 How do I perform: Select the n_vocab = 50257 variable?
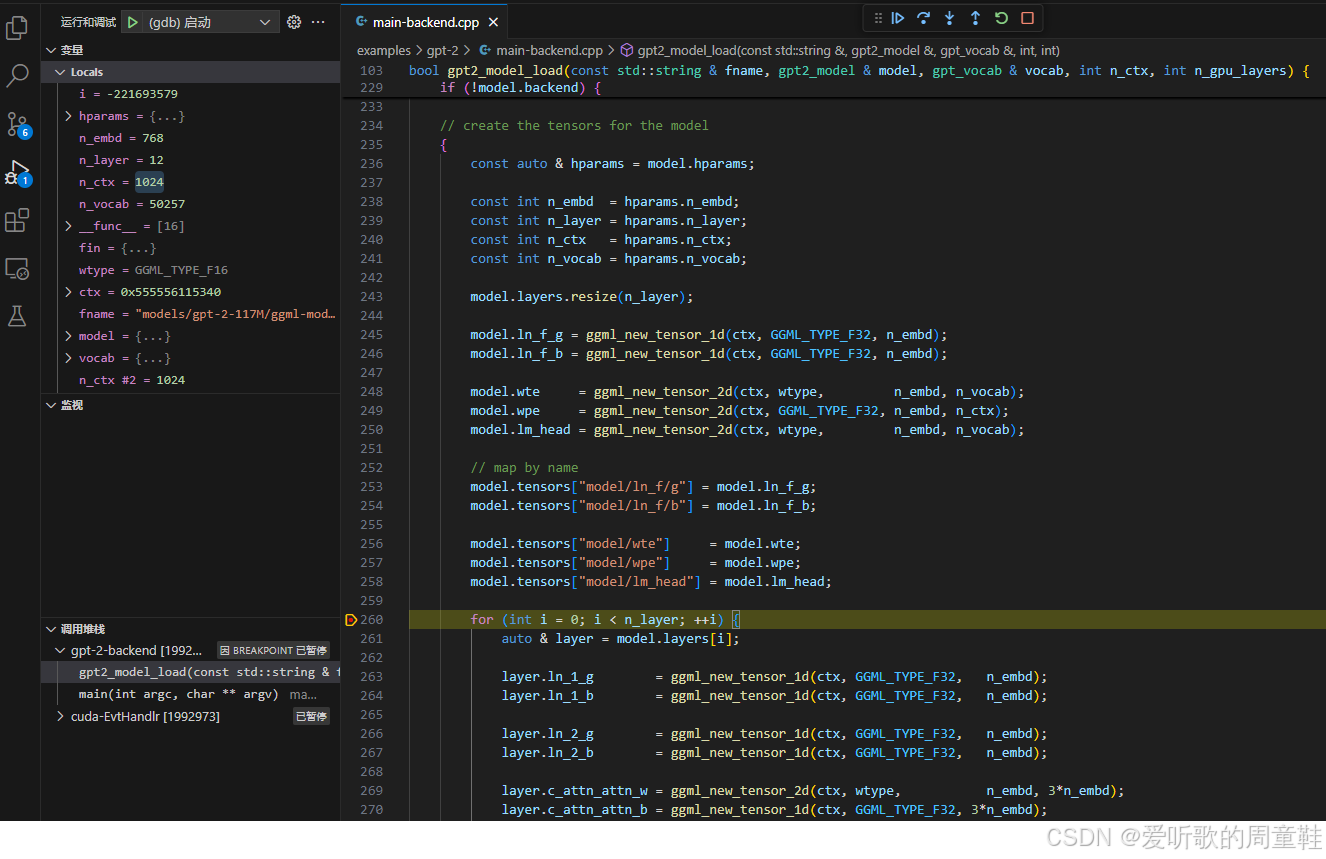(x=190, y=204)
